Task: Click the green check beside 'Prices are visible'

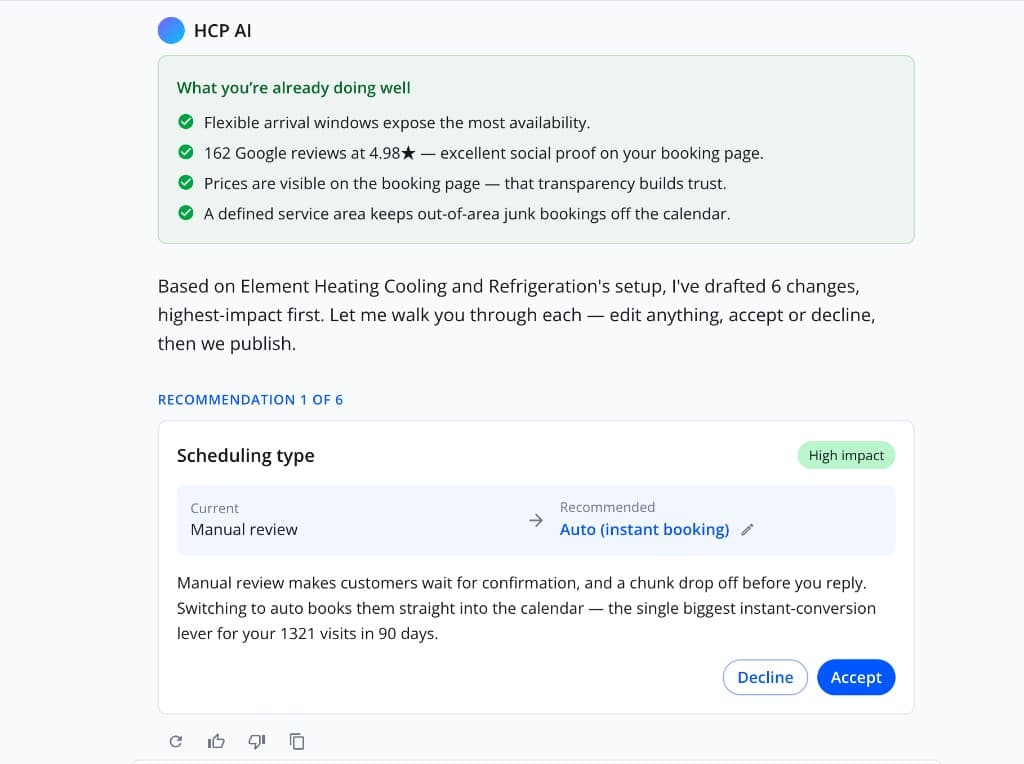Action: 186,183
